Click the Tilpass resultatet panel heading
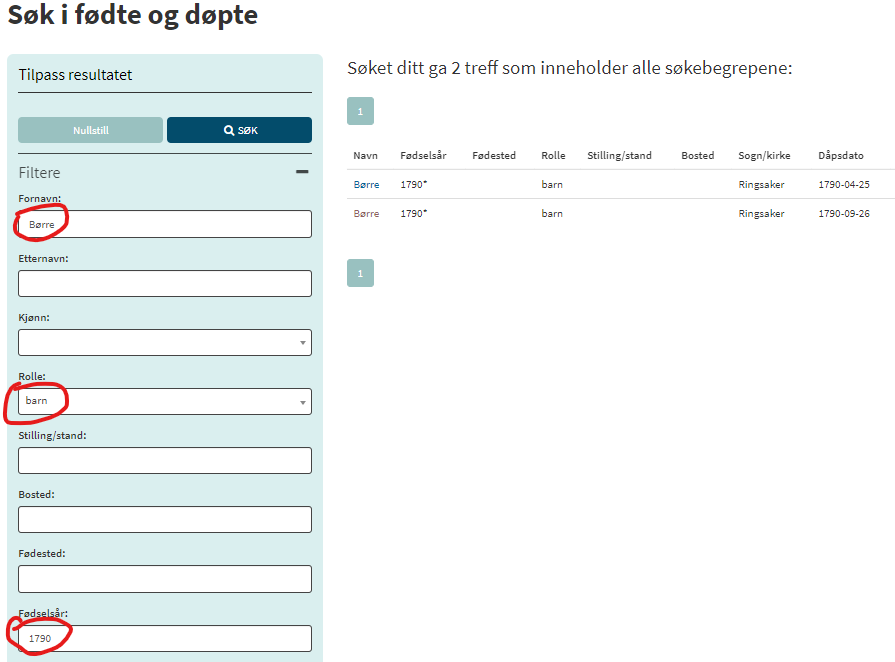 point(75,75)
